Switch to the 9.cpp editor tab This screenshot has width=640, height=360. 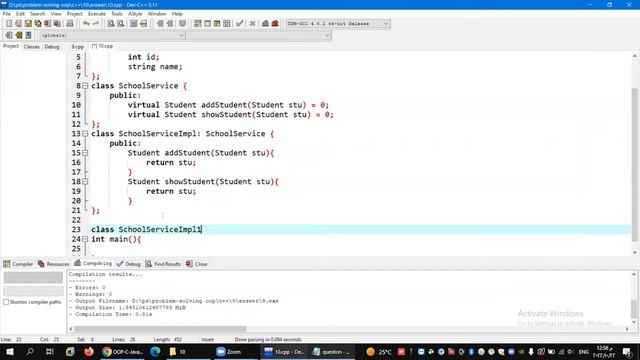(x=78, y=47)
